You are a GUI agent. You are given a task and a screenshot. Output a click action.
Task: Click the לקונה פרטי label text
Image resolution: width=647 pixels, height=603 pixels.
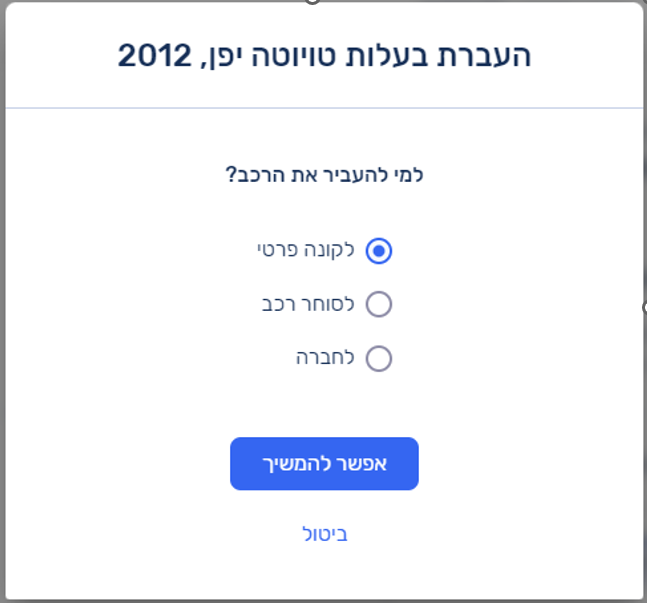[x=306, y=250]
